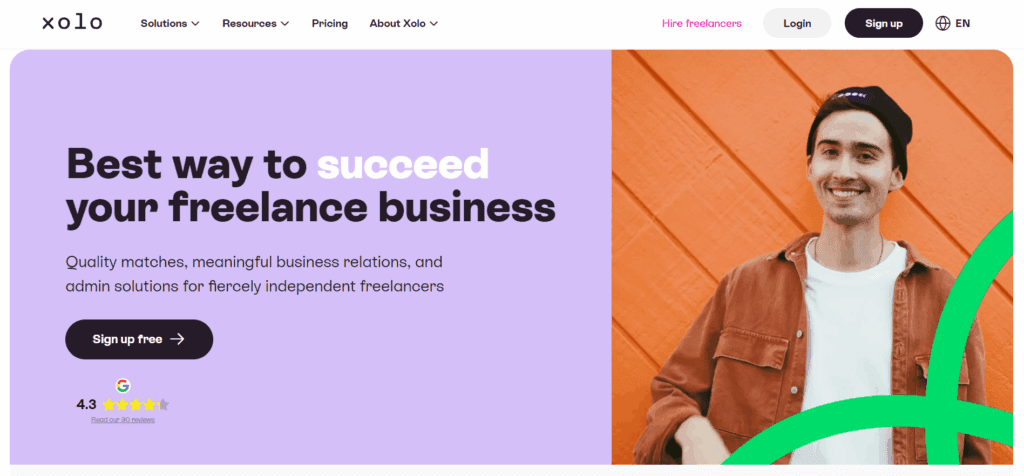
Task: Click the globe language icon
Action: 942,23
